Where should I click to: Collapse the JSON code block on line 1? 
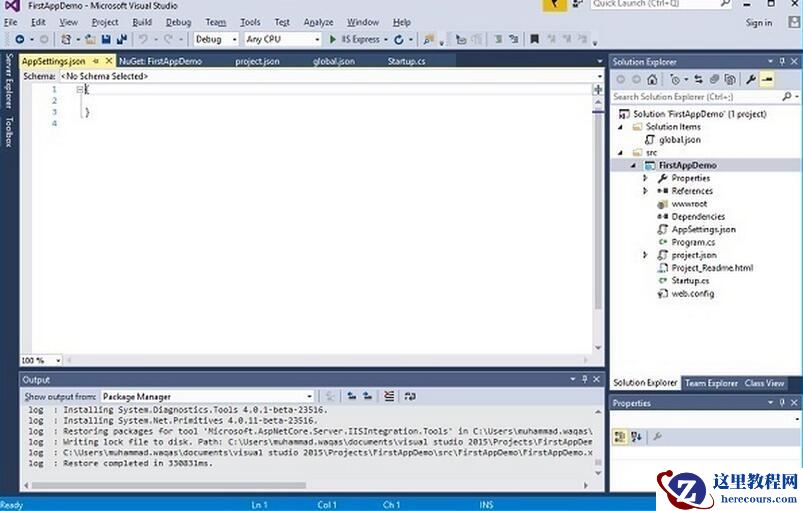pyautogui.click(x=79, y=90)
